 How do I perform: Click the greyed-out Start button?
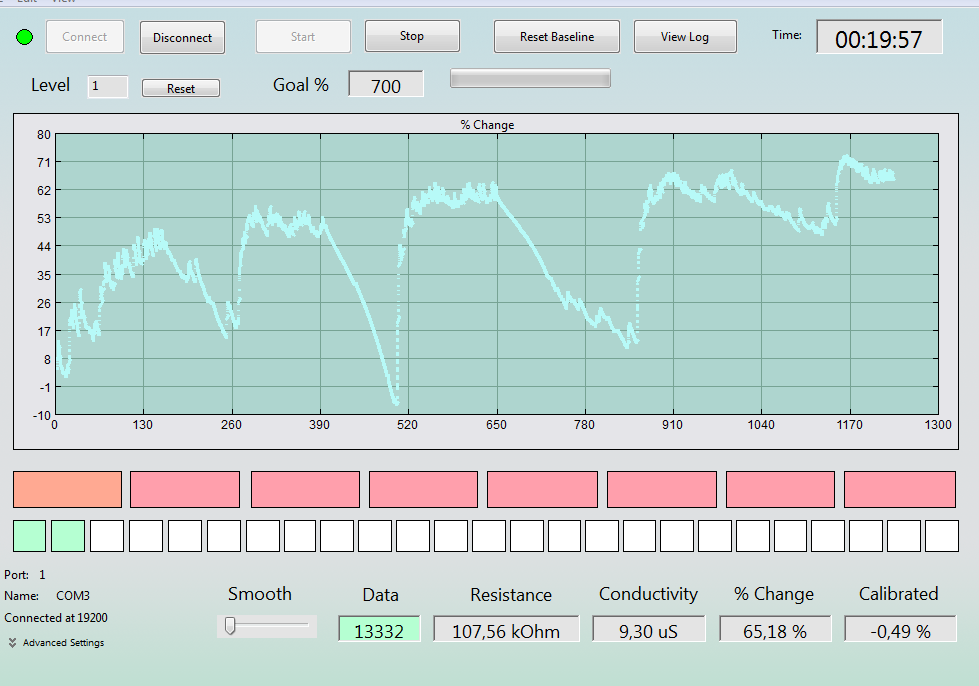303,37
